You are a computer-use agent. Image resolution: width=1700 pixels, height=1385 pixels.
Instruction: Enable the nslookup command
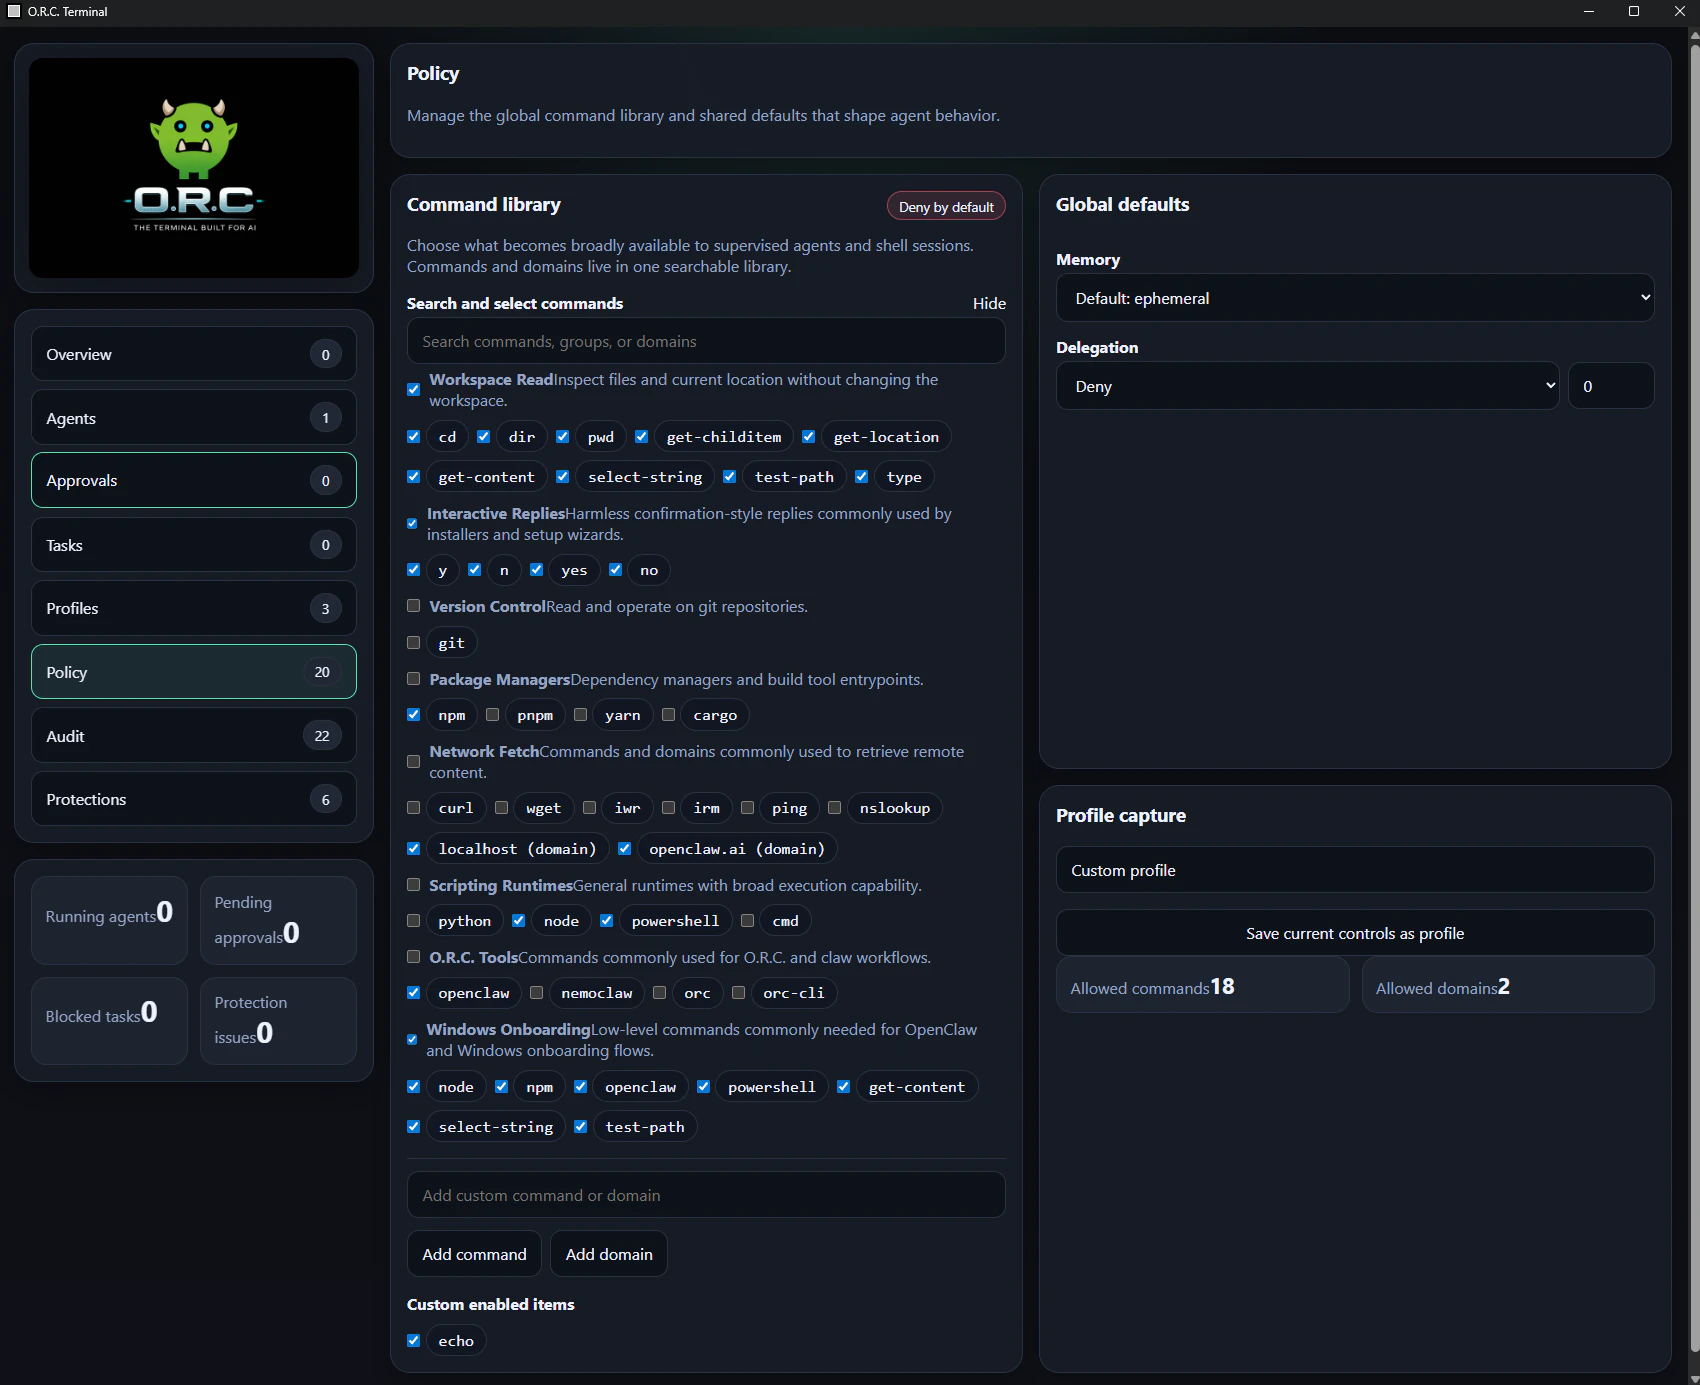[x=835, y=808]
